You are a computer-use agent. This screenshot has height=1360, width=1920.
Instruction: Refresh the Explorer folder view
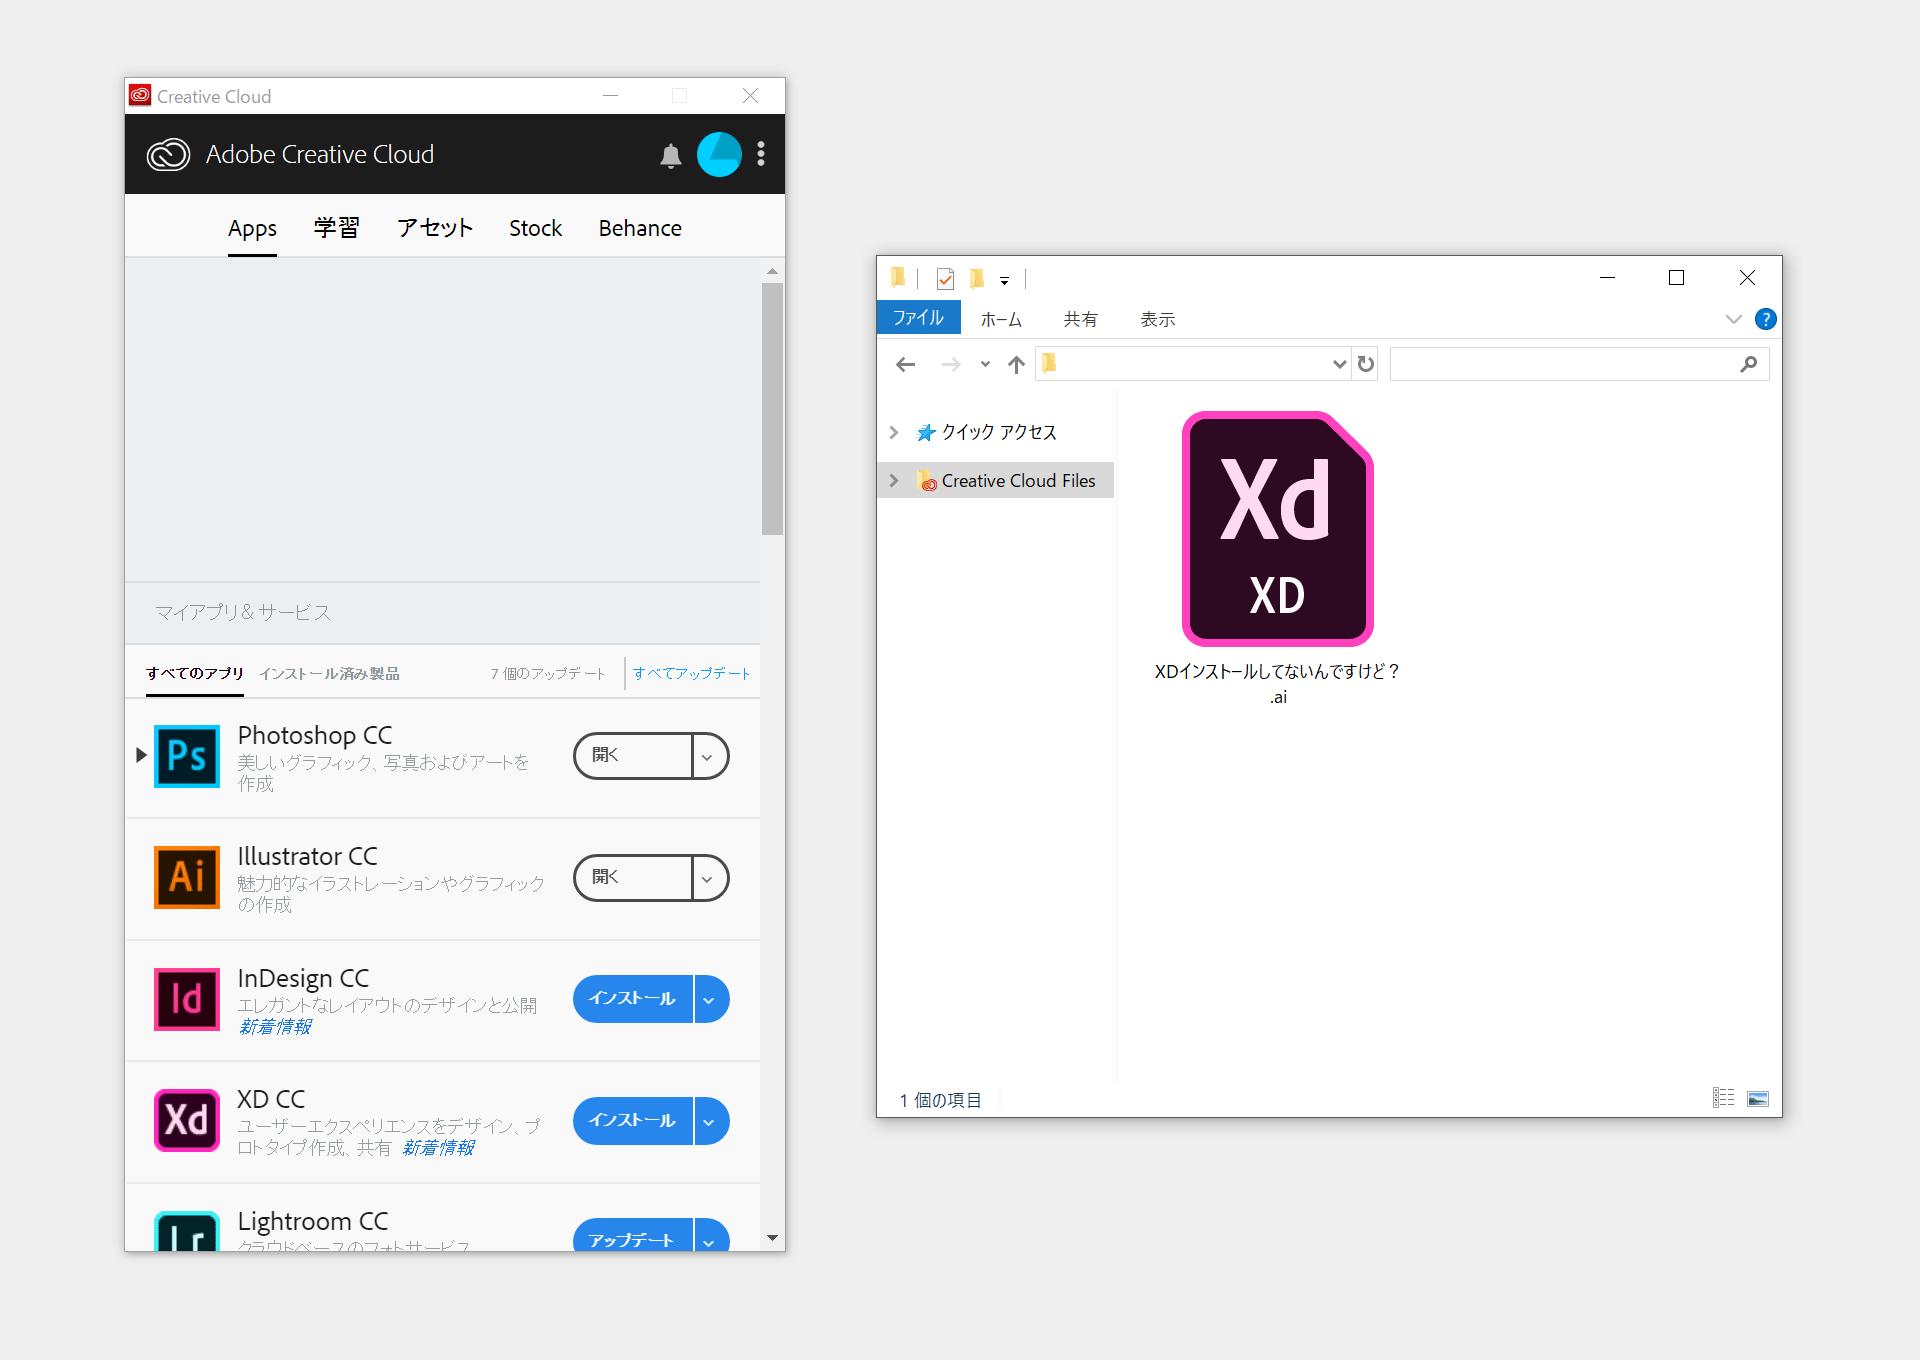click(1366, 364)
